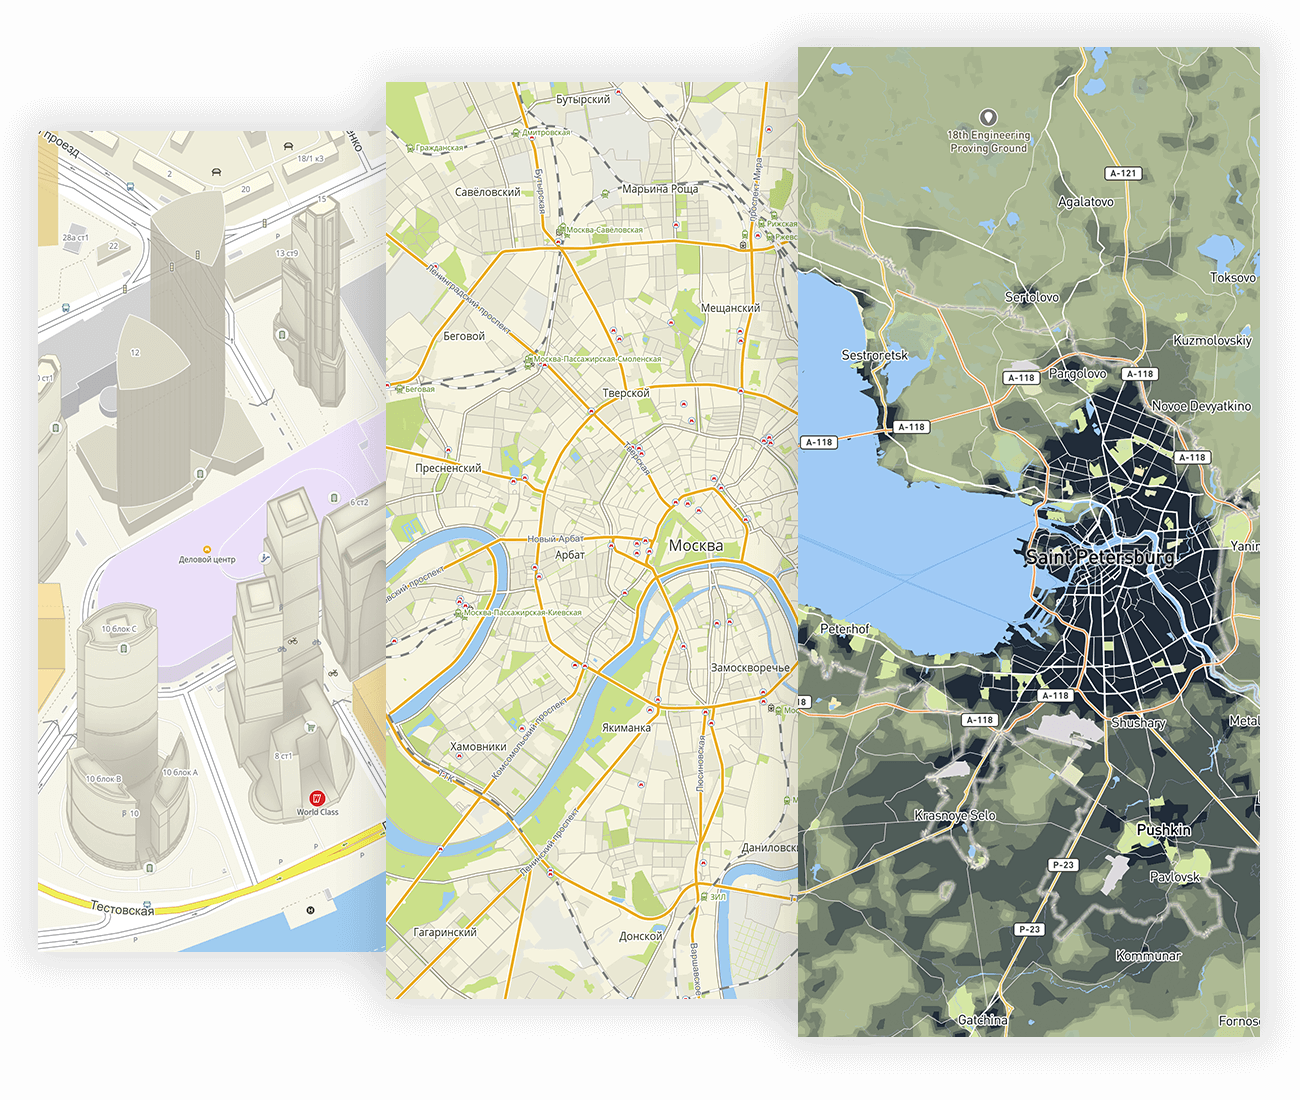Click the Марьина Роща label

(660, 189)
